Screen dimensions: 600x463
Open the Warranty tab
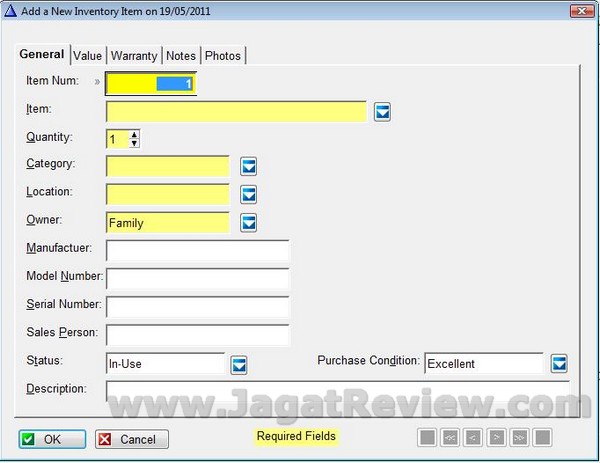point(134,56)
